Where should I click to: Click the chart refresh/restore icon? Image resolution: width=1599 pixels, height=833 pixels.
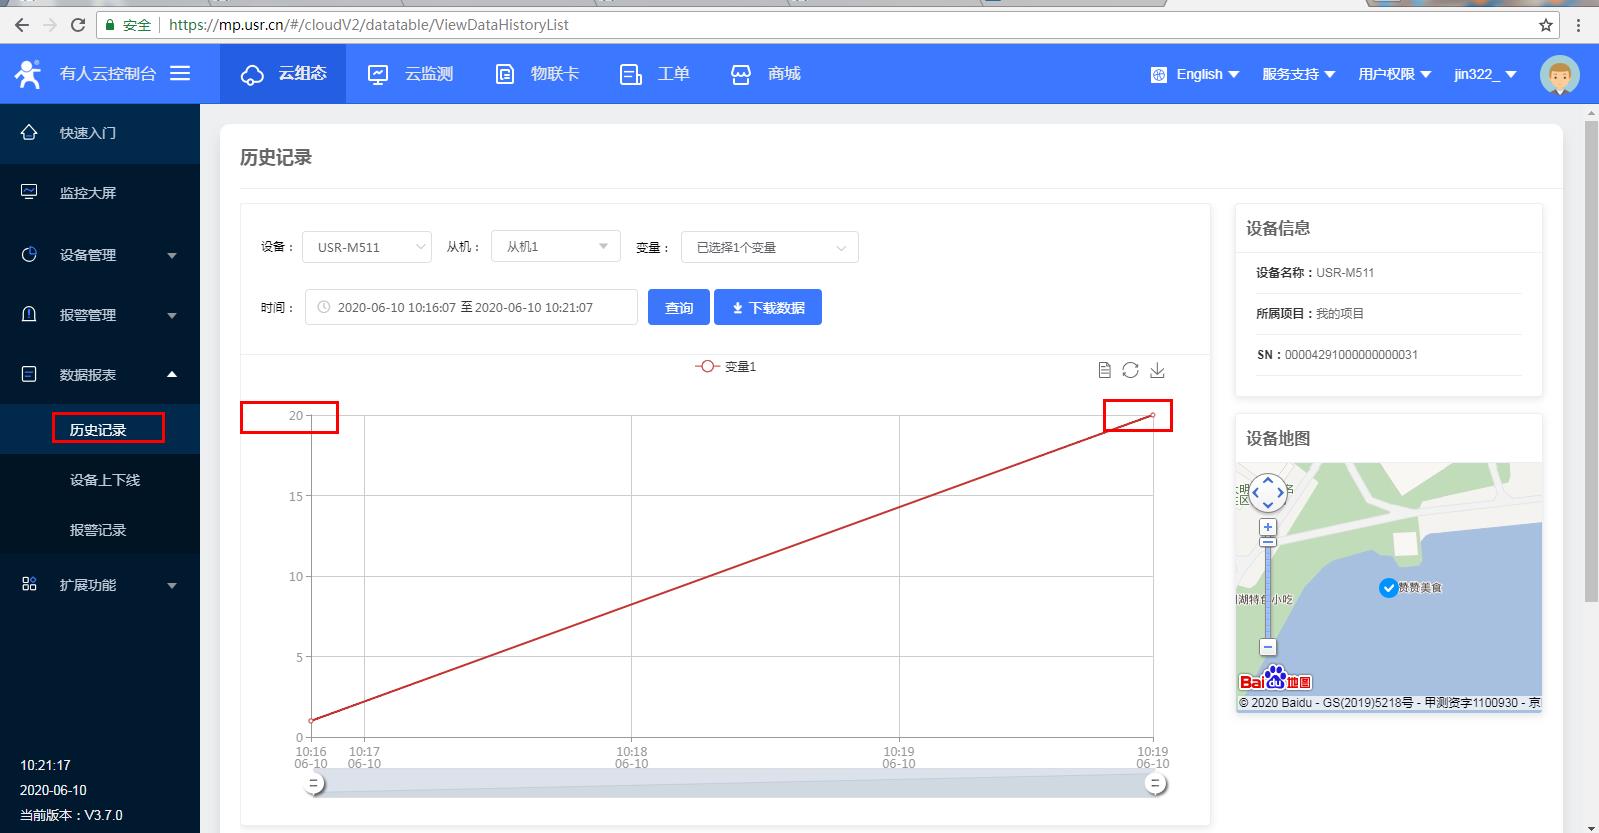(1130, 370)
